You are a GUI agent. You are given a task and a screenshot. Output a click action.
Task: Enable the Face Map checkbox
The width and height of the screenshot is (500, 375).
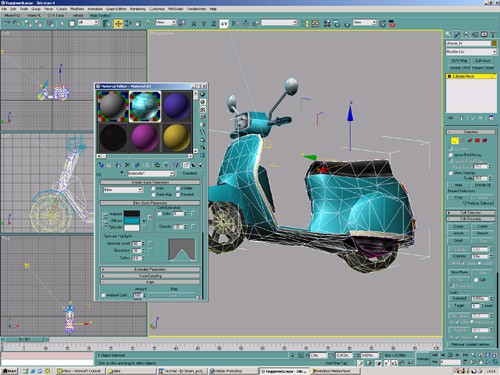tap(153, 194)
